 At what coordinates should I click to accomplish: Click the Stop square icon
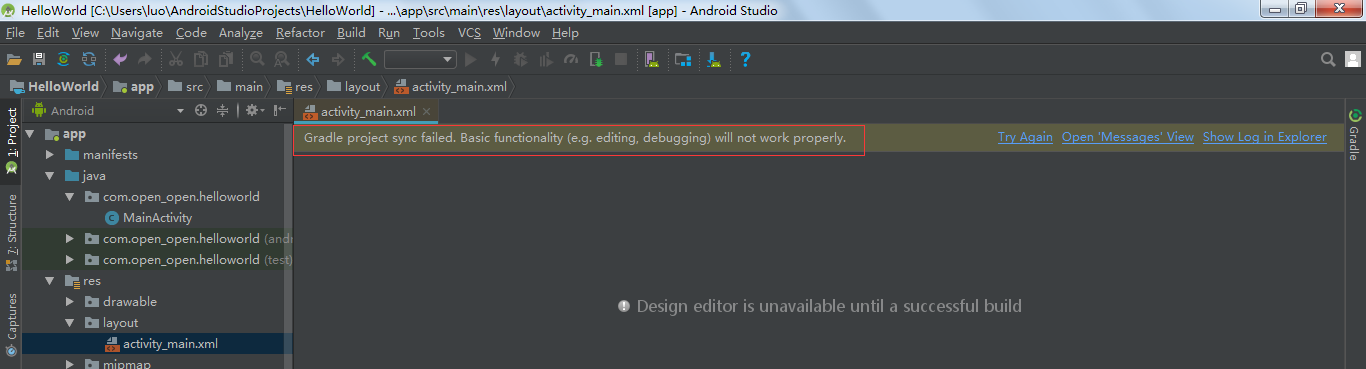pos(621,60)
